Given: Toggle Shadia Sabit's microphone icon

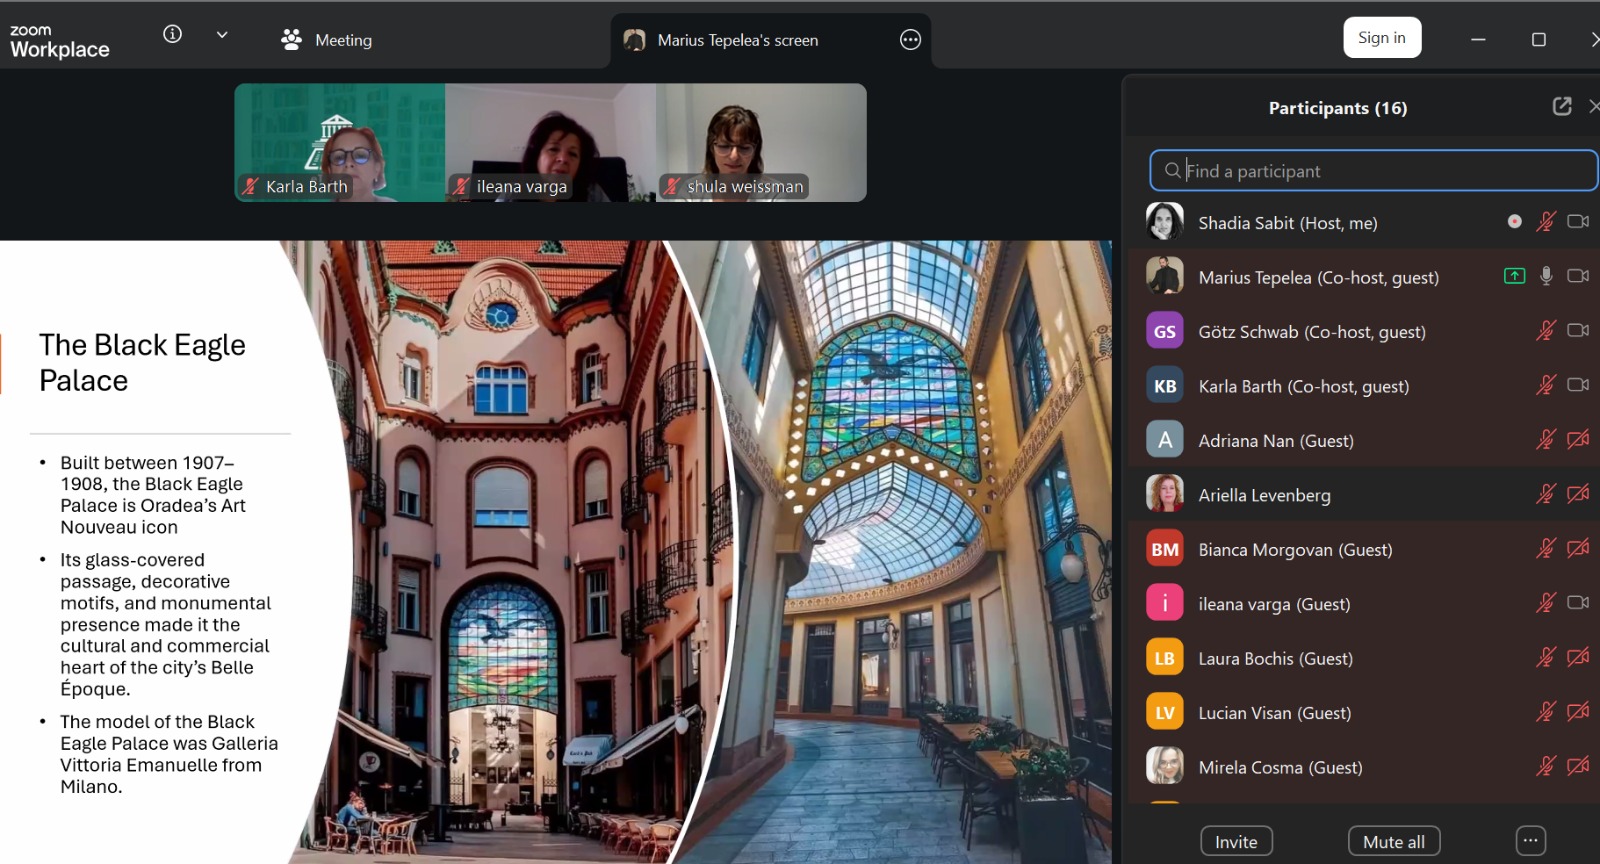Looking at the screenshot, I should [1546, 222].
